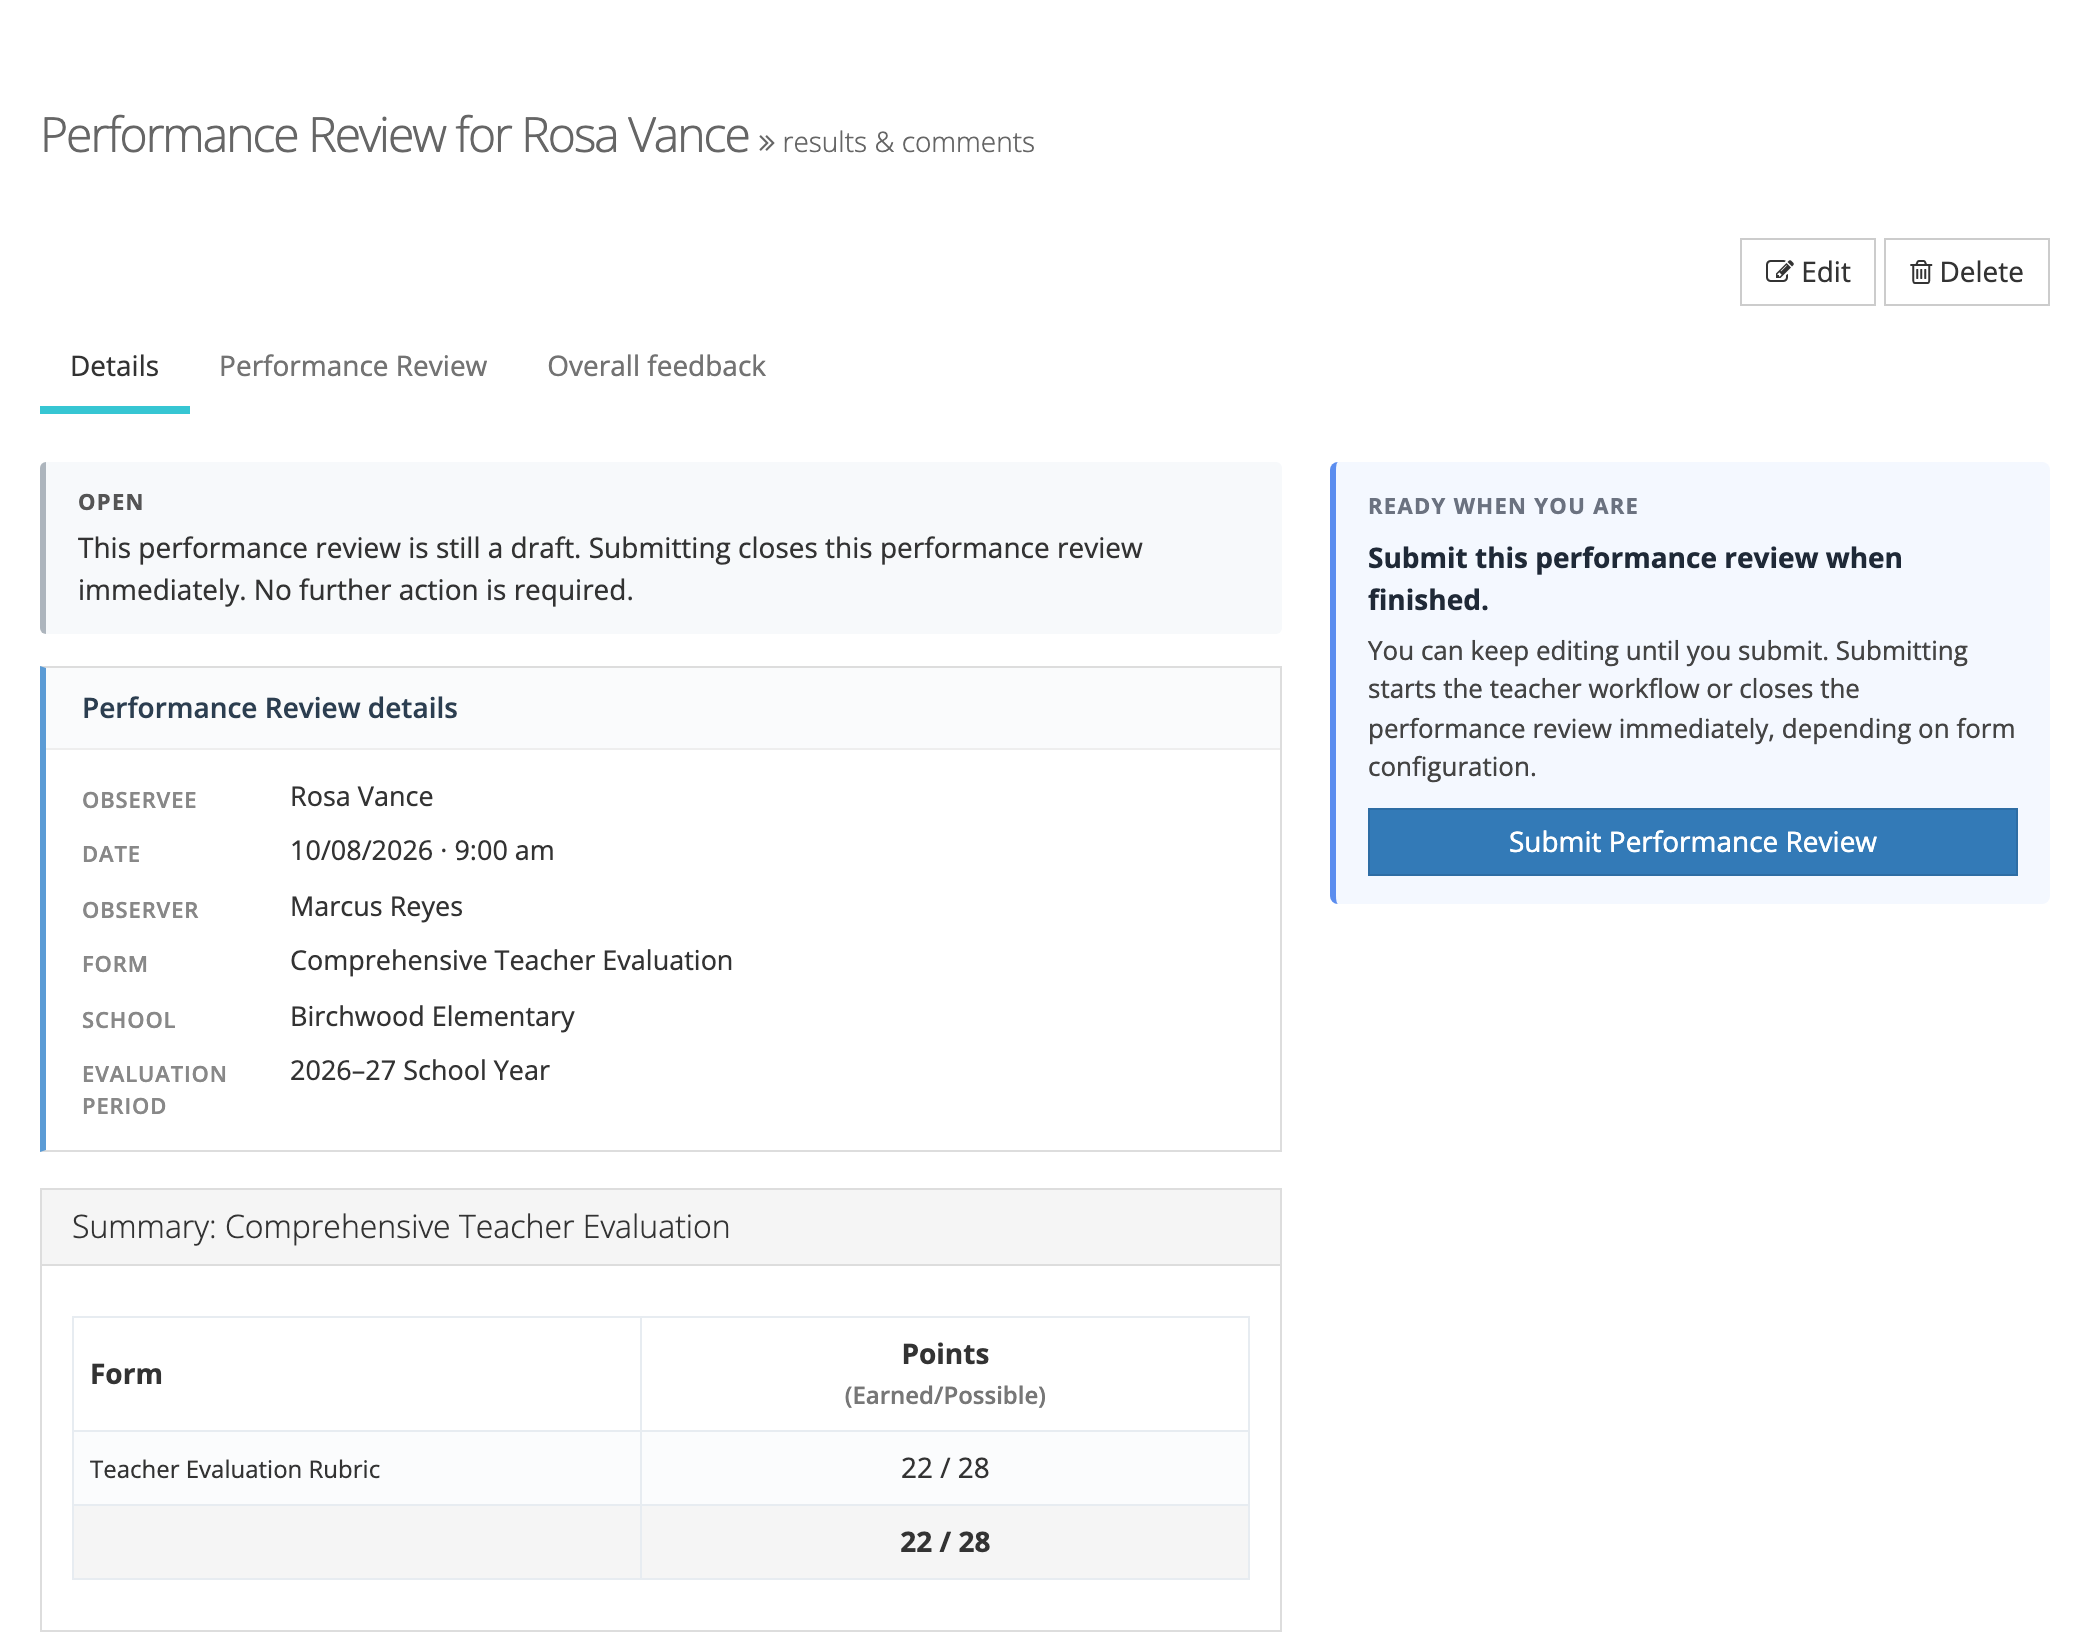The width and height of the screenshot is (2090, 1640).
Task: Switch to the Details tab
Action: (114, 366)
